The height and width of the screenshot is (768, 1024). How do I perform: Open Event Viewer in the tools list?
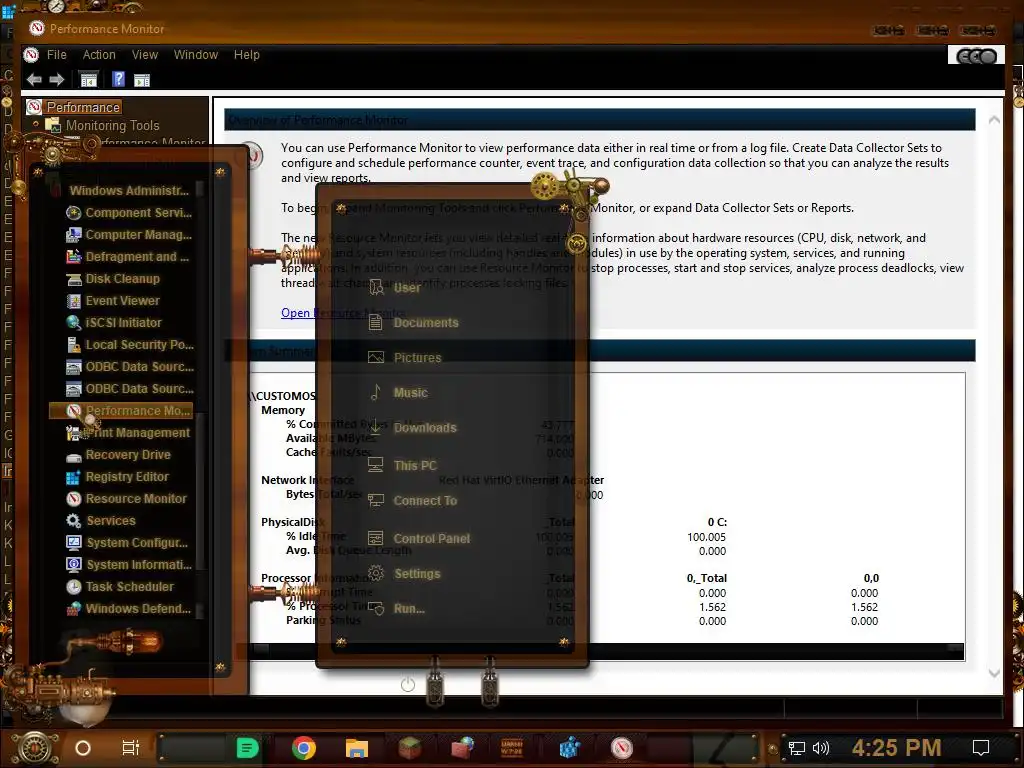(x=114, y=301)
